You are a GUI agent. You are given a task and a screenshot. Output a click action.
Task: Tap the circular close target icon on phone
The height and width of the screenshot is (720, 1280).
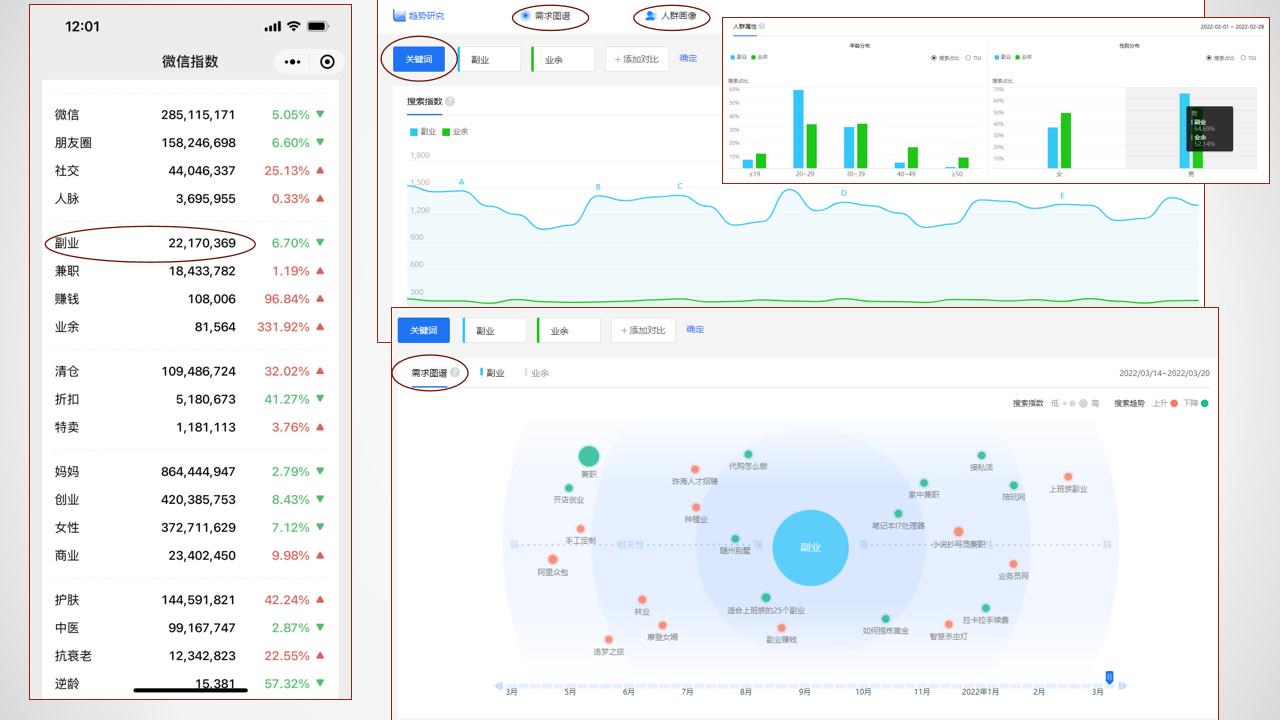(327, 62)
